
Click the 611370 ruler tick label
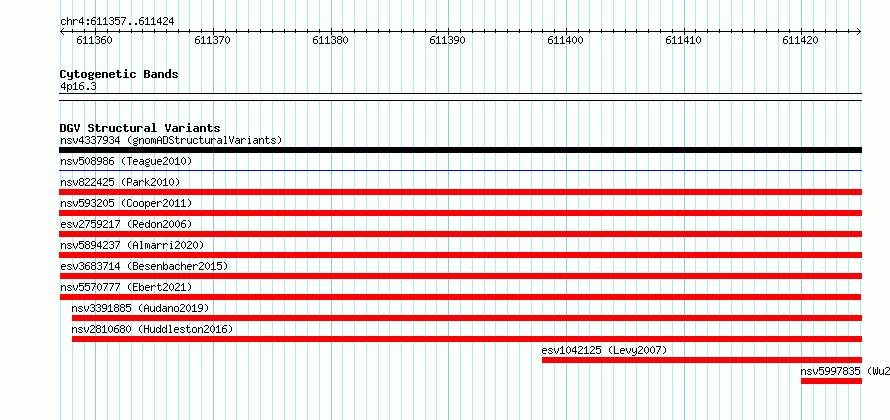[x=212, y=40]
